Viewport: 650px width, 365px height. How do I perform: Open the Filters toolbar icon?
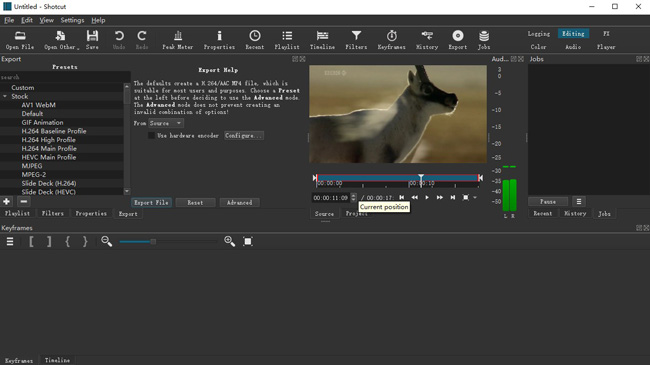[356, 40]
